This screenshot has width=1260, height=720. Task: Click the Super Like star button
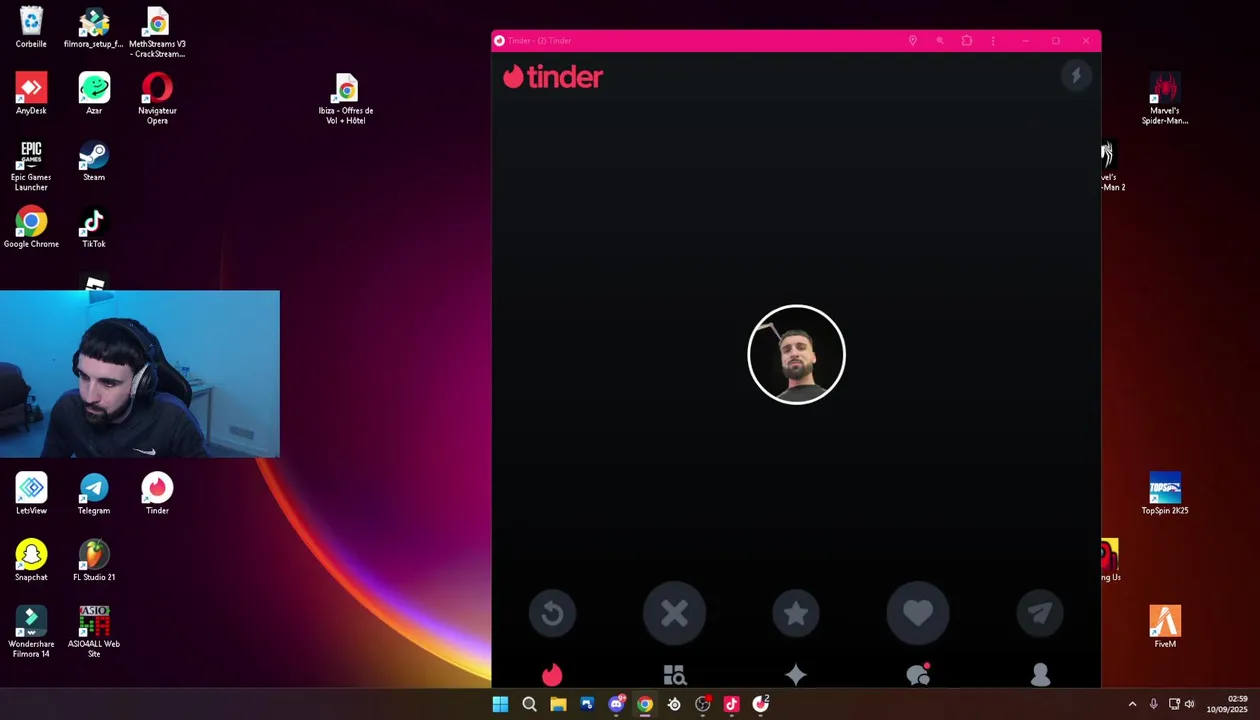coord(796,614)
